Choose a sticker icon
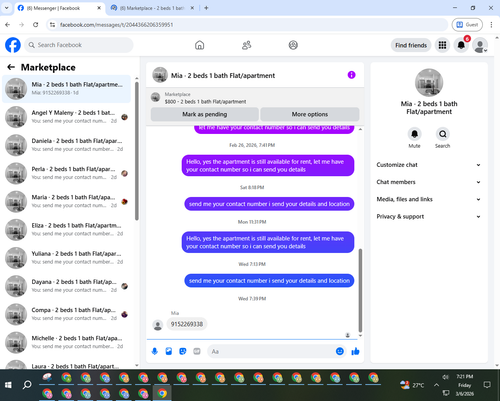This screenshot has height=401, width=500. (183, 351)
